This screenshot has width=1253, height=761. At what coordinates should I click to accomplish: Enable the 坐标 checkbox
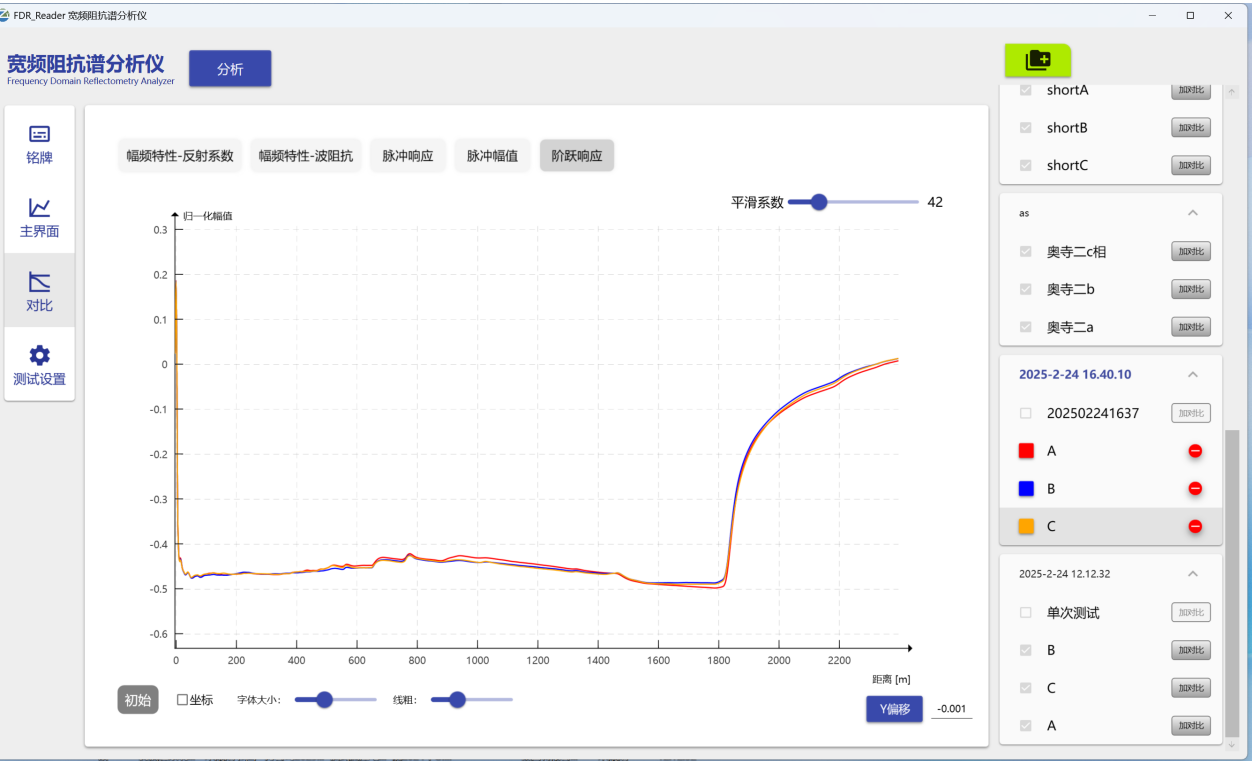coord(182,700)
